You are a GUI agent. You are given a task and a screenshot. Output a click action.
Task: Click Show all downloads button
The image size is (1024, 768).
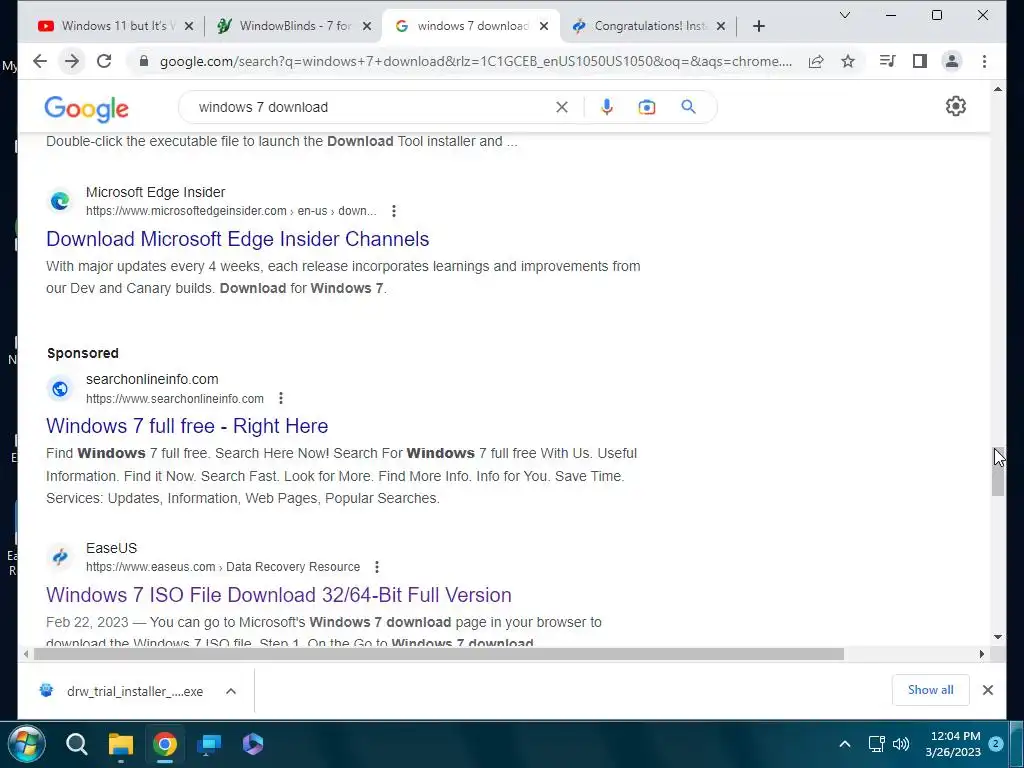pyautogui.click(x=931, y=690)
